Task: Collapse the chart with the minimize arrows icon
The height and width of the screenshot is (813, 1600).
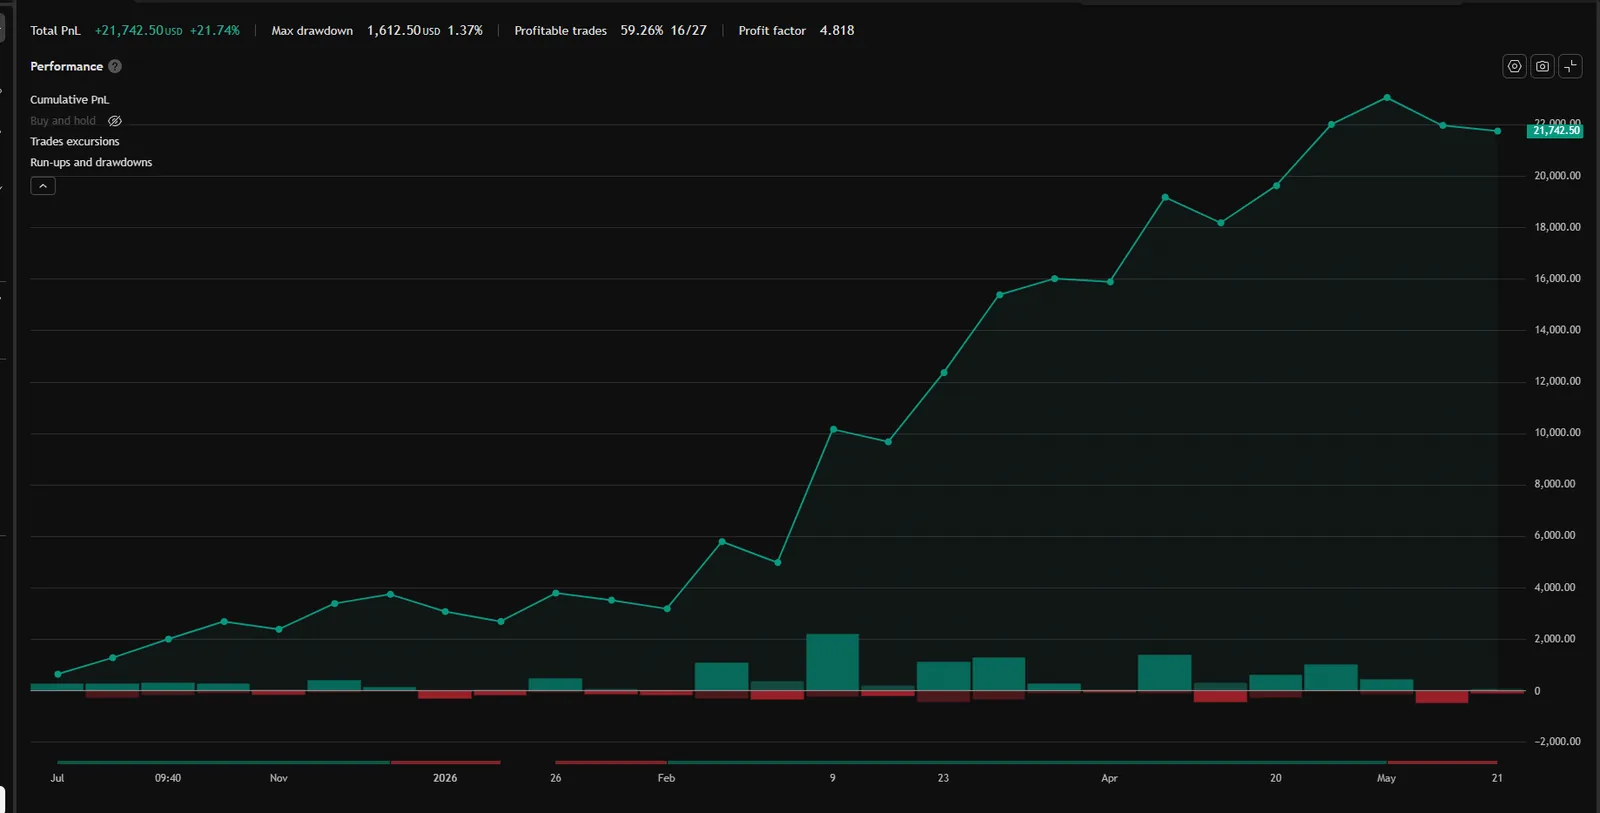Action: coord(1570,66)
